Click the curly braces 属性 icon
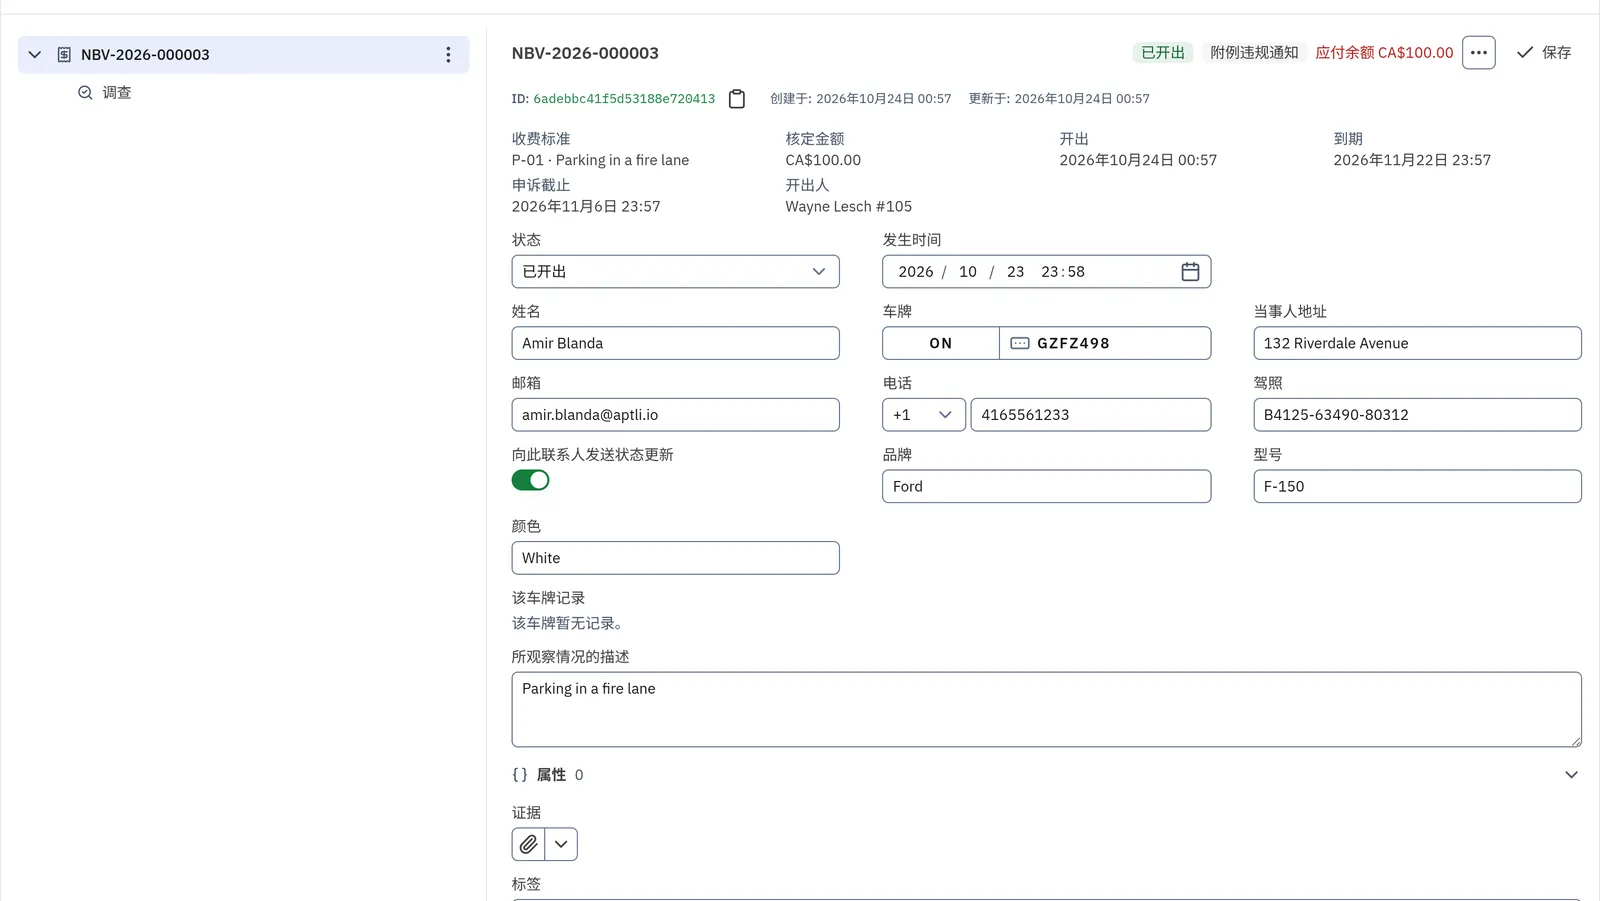 tap(520, 775)
